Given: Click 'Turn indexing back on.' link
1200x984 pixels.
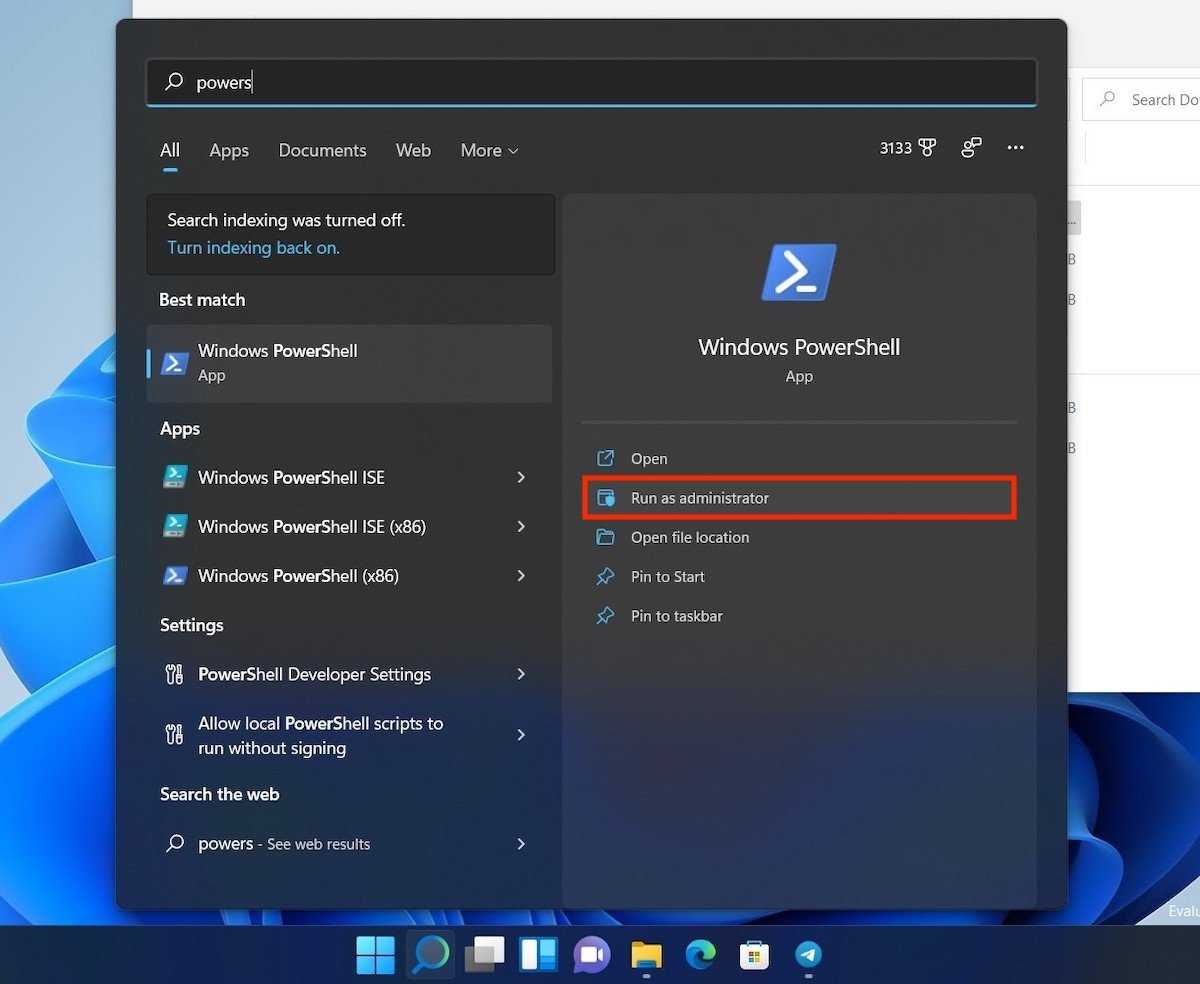Looking at the screenshot, I should tap(253, 248).
